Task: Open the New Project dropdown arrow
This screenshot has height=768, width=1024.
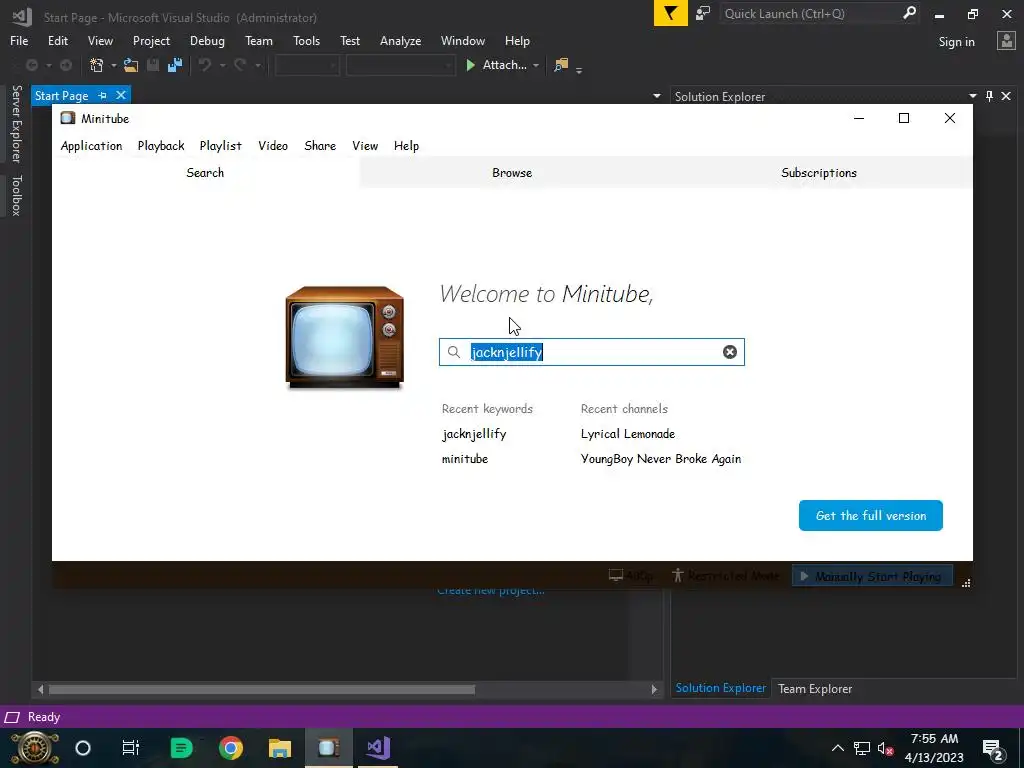Action: click(x=113, y=65)
